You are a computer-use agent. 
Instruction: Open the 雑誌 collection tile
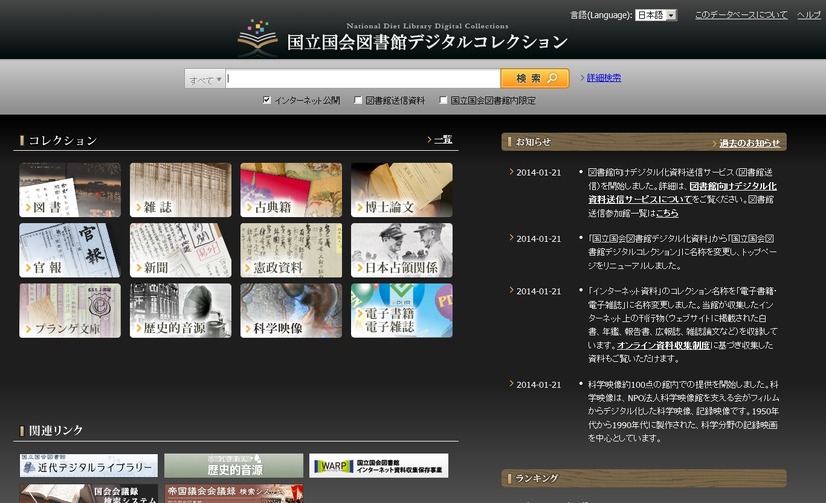click(181, 190)
